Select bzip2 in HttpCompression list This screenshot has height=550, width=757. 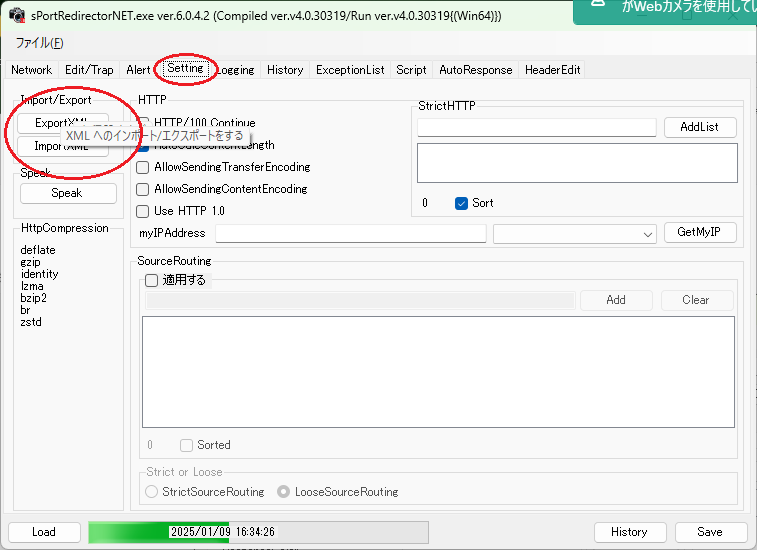(x=33, y=298)
